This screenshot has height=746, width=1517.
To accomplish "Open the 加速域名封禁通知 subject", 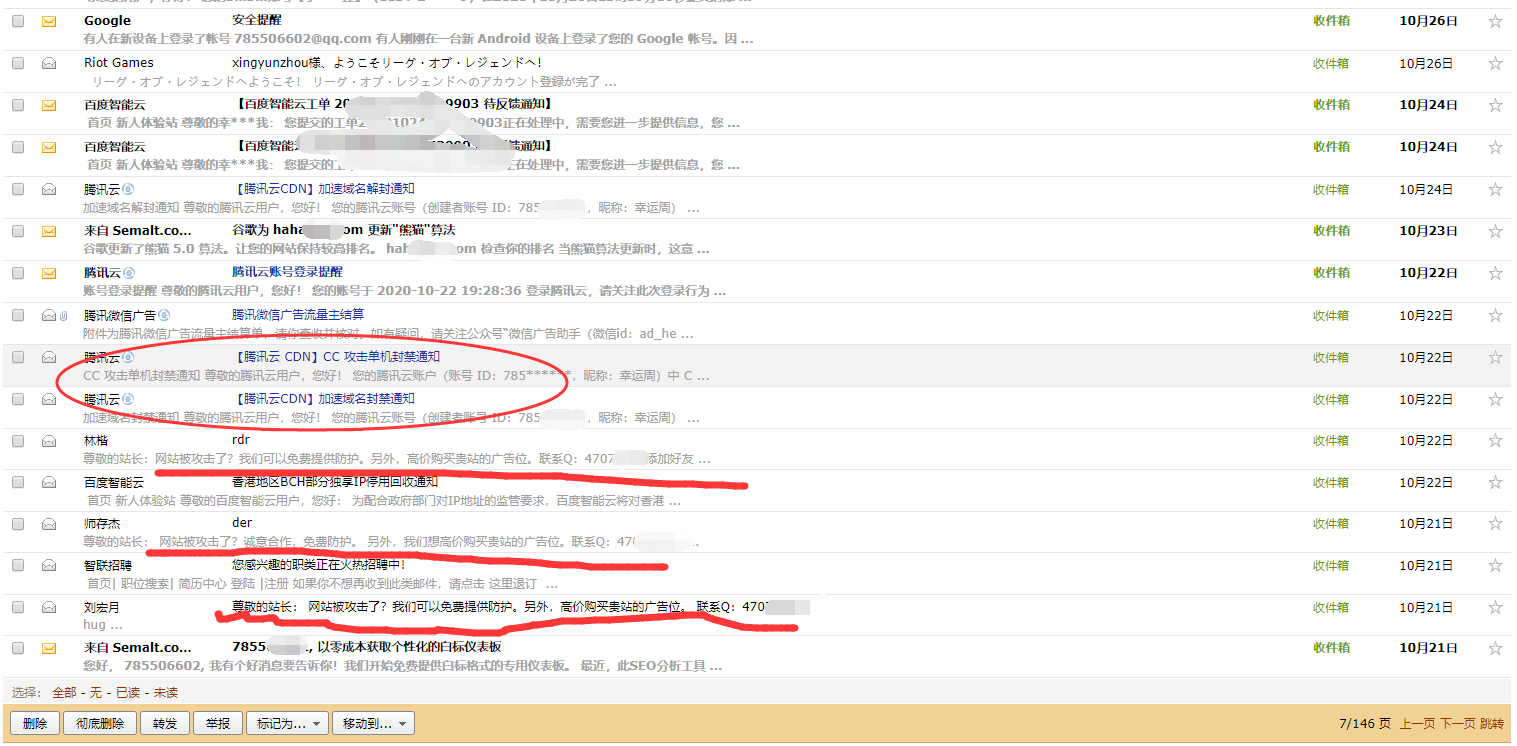I will tap(323, 398).
